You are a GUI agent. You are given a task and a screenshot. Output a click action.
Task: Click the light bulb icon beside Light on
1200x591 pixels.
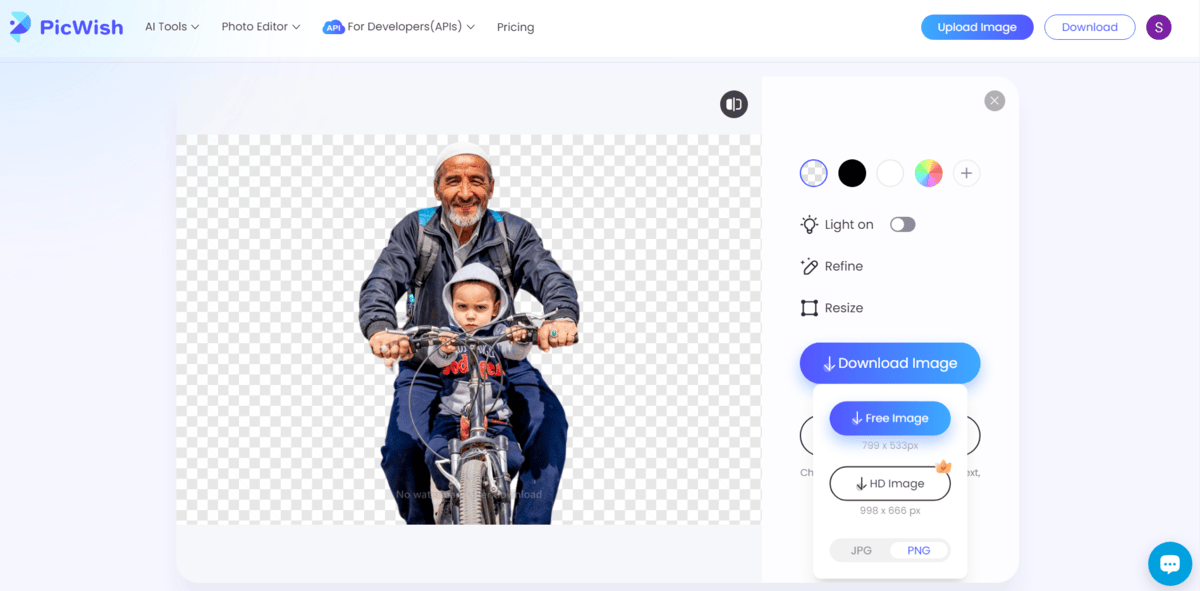[808, 224]
